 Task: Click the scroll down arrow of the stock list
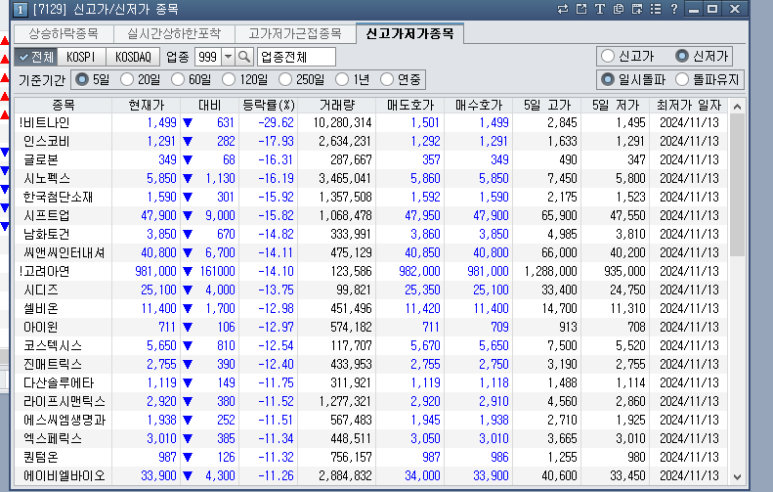coord(737,477)
